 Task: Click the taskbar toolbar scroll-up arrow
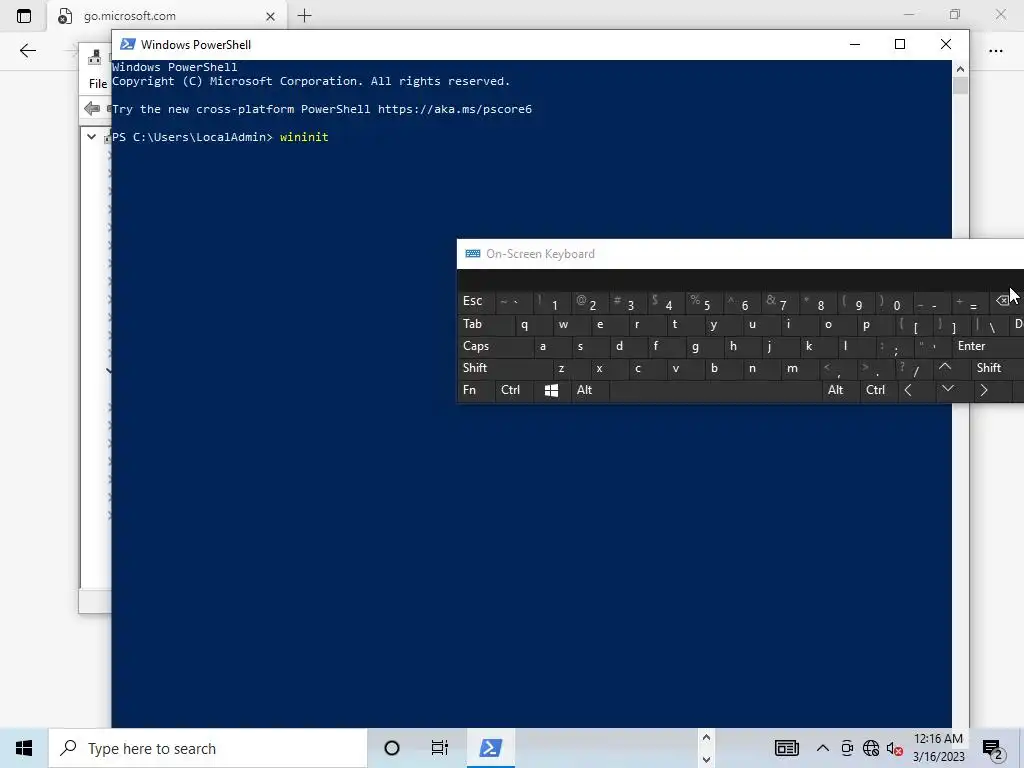pyautogui.click(x=706, y=738)
